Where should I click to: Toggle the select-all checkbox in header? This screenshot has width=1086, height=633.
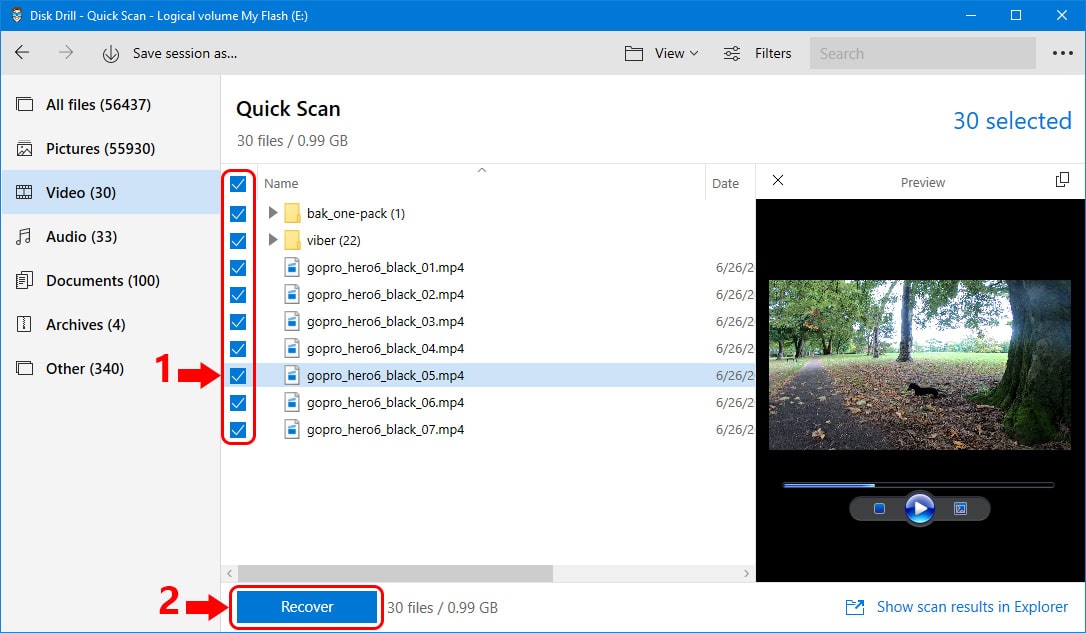tap(238, 184)
